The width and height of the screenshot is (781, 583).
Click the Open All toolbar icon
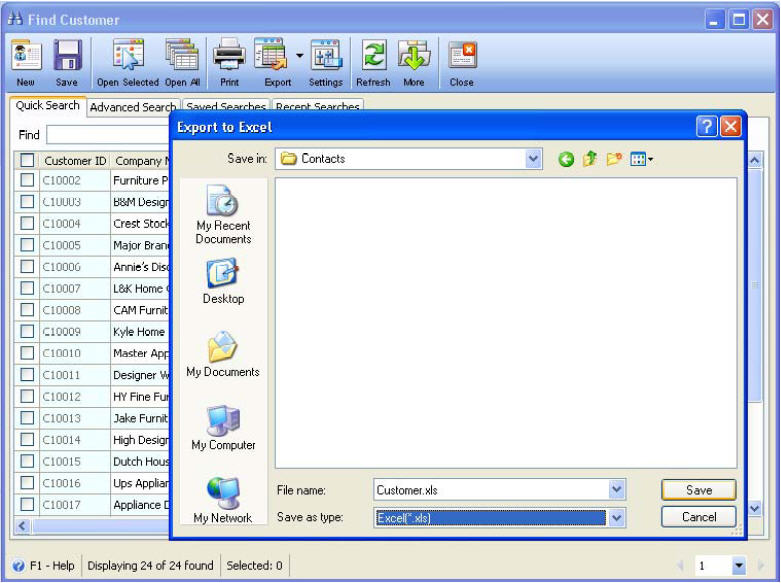[182, 55]
